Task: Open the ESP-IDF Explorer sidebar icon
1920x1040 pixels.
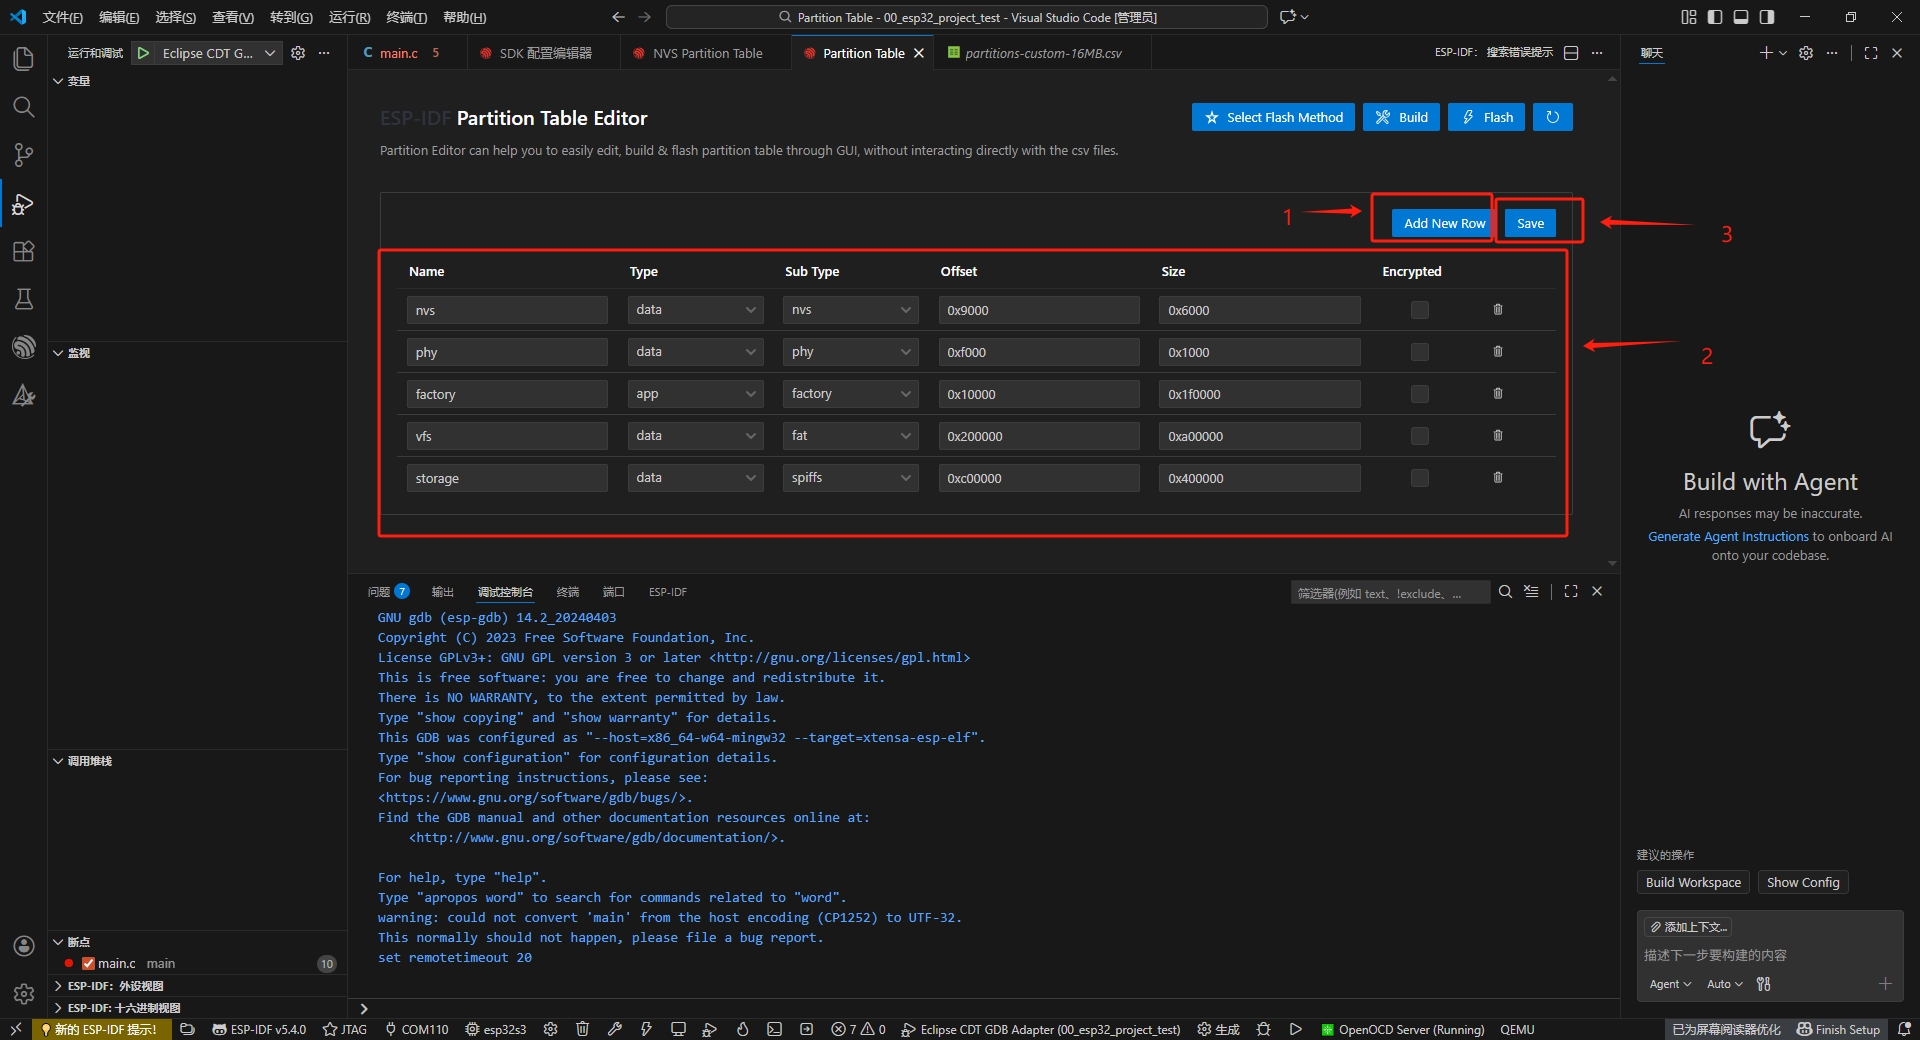Action: (x=23, y=347)
